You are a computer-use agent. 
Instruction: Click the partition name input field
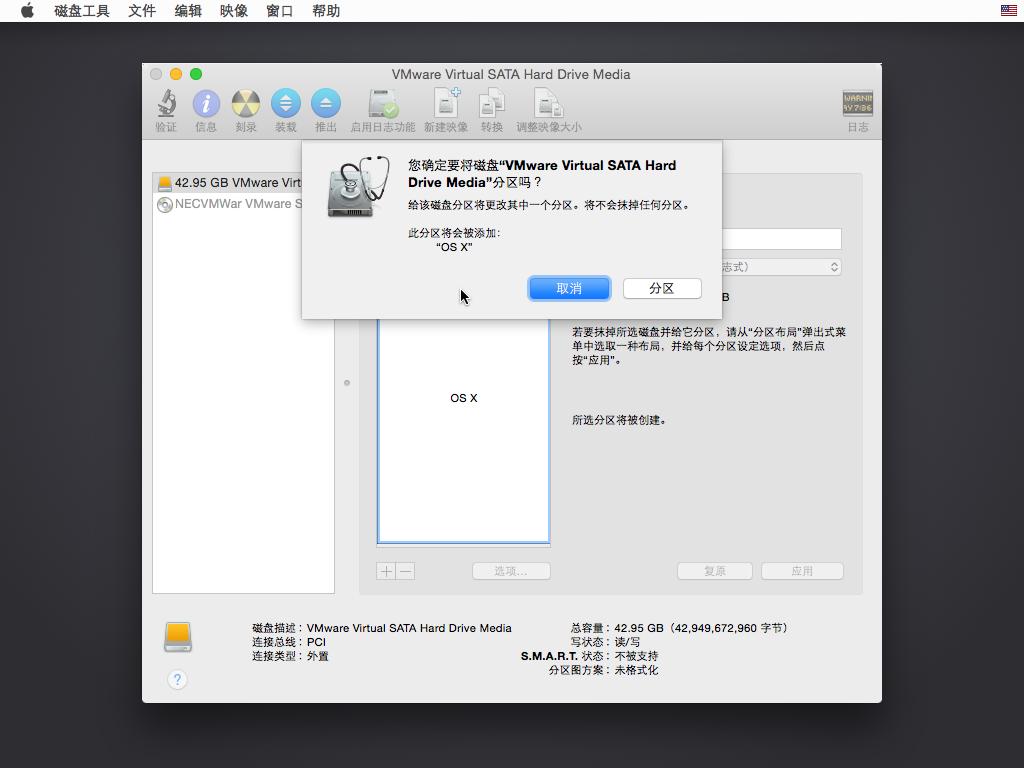pos(781,238)
